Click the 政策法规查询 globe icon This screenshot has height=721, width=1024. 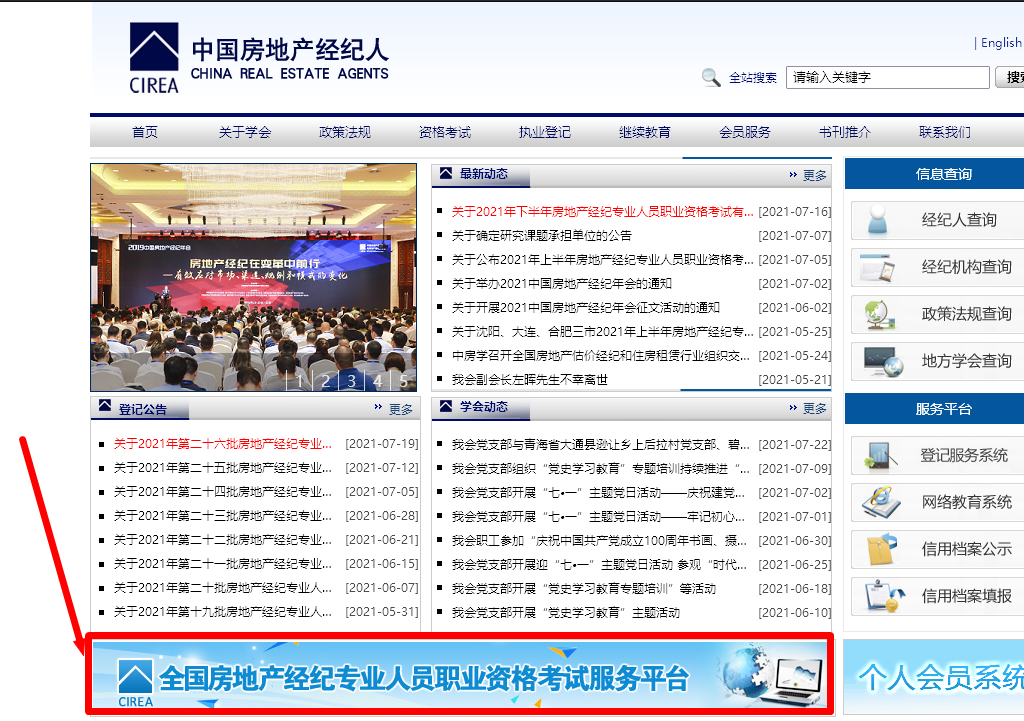(x=879, y=314)
